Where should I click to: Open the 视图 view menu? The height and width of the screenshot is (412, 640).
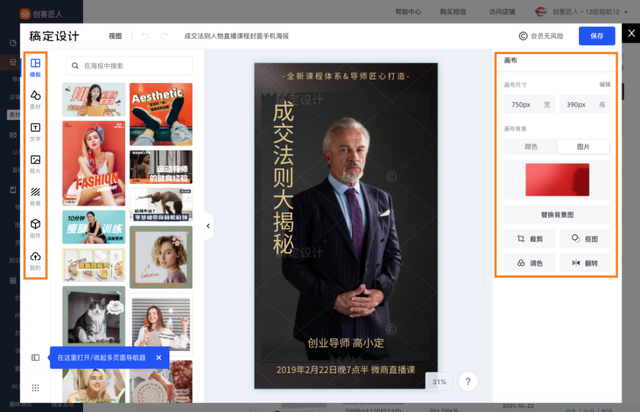(x=115, y=36)
